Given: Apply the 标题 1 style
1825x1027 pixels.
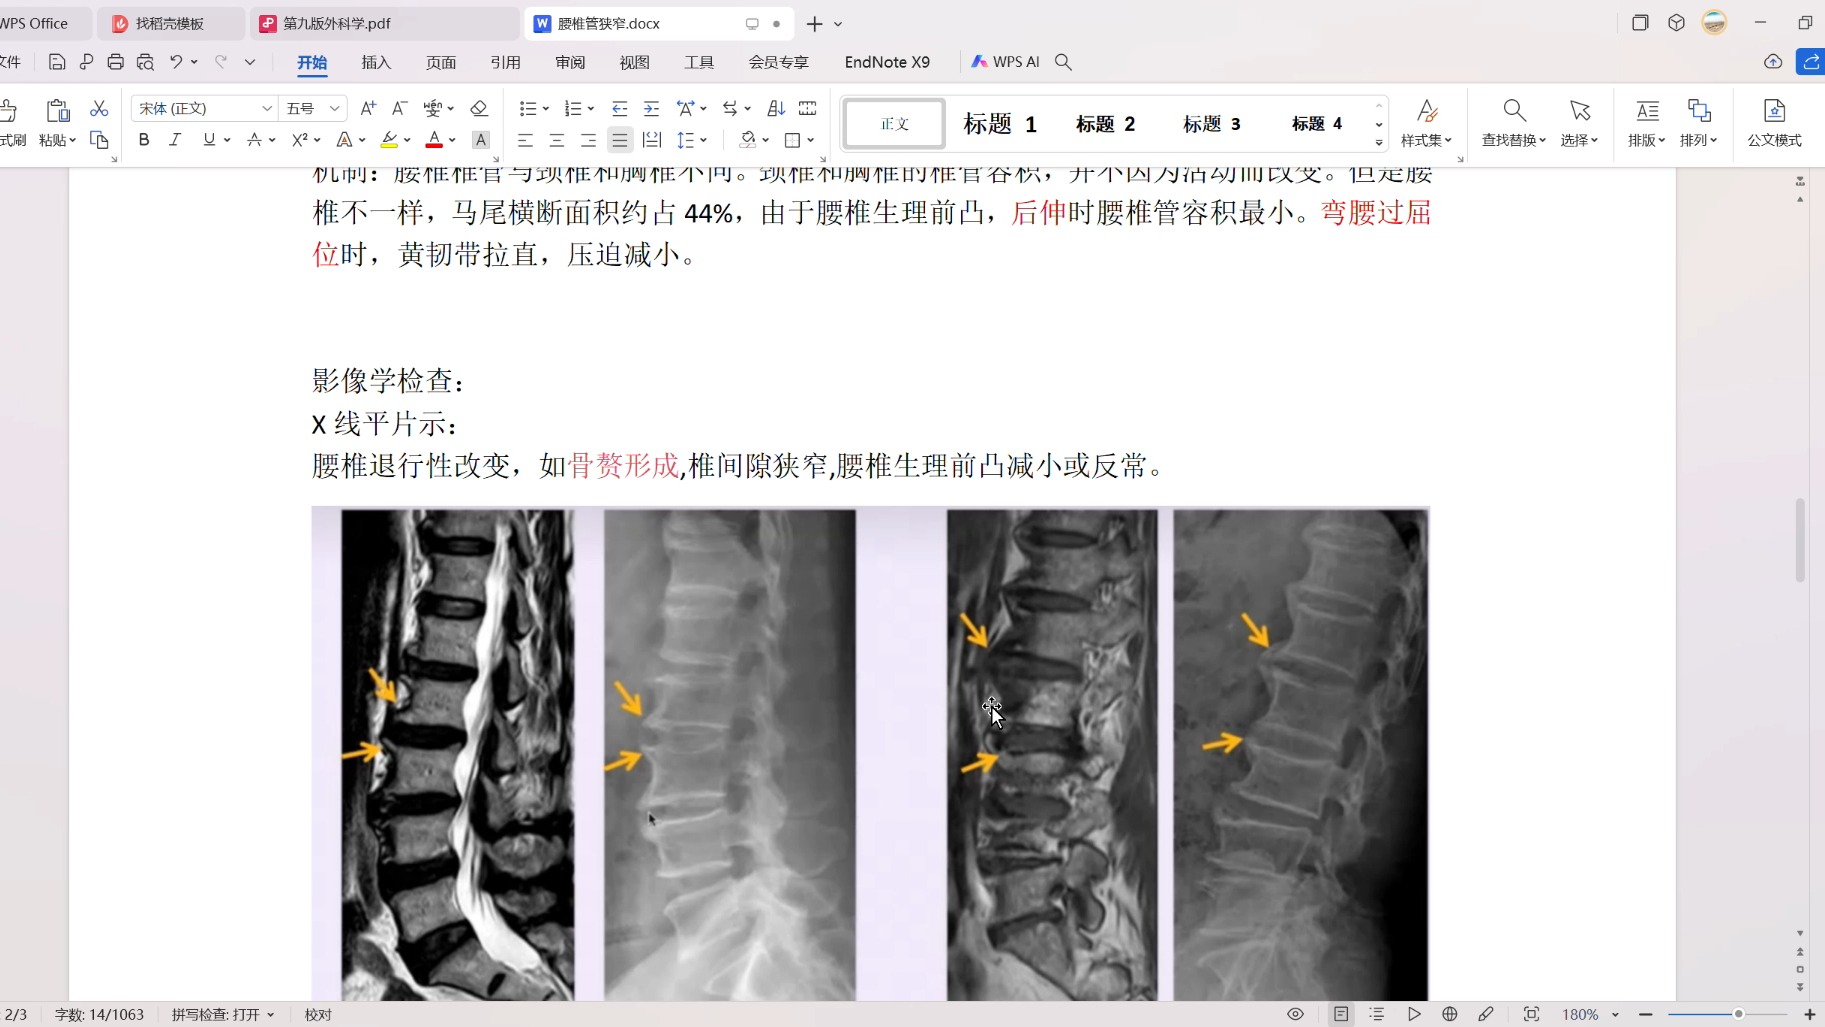Looking at the screenshot, I should pyautogui.click(x=999, y=123).
